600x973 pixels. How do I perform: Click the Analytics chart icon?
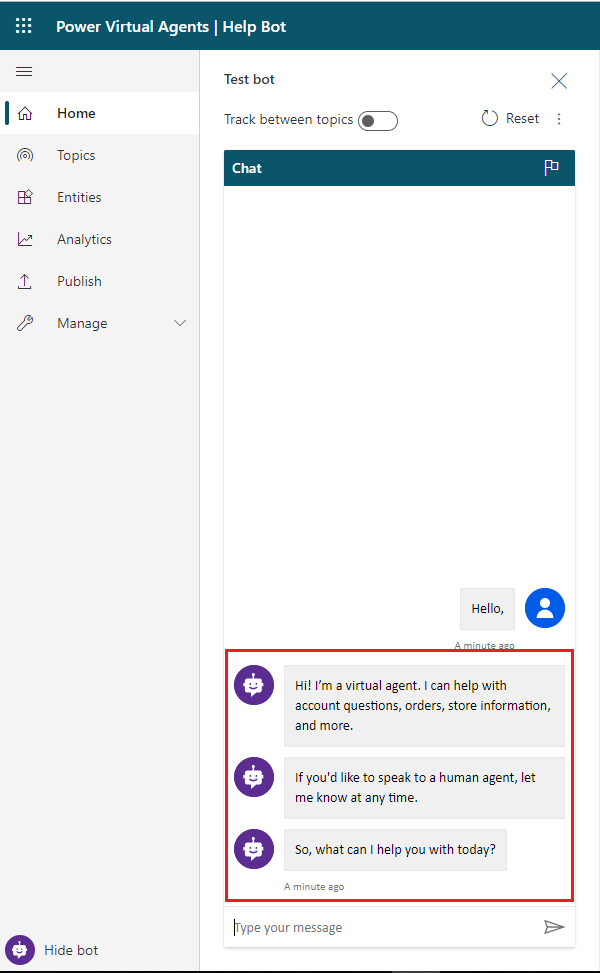click(x=25, y=240)
